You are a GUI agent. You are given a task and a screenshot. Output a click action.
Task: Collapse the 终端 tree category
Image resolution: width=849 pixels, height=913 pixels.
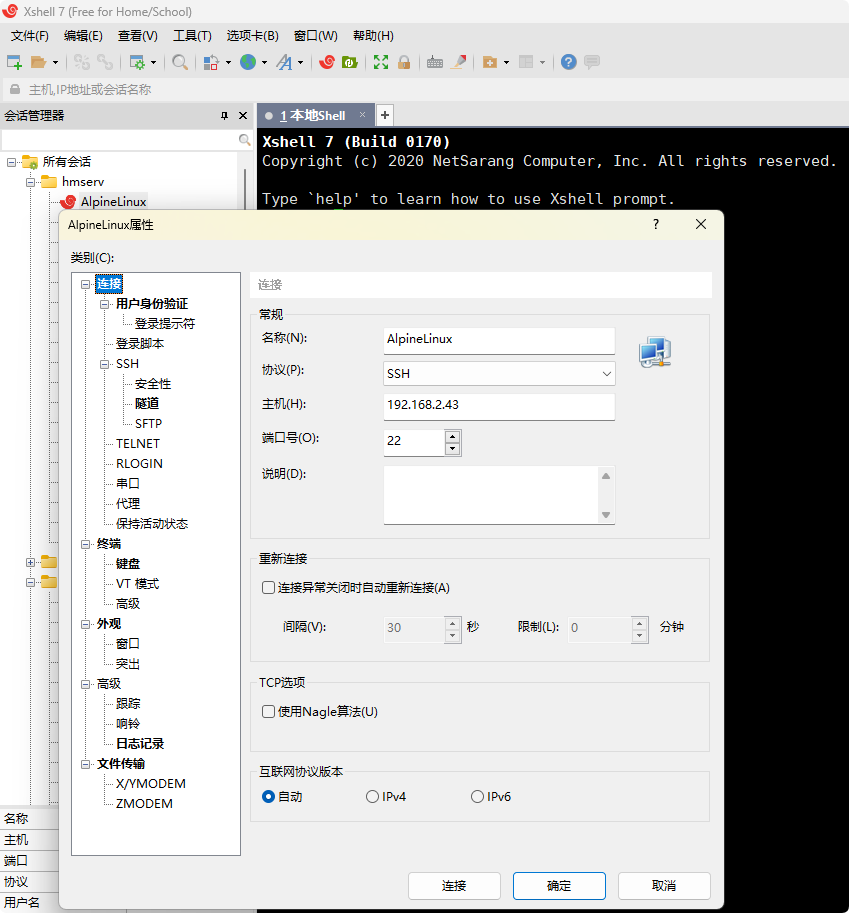click(86, 544)
